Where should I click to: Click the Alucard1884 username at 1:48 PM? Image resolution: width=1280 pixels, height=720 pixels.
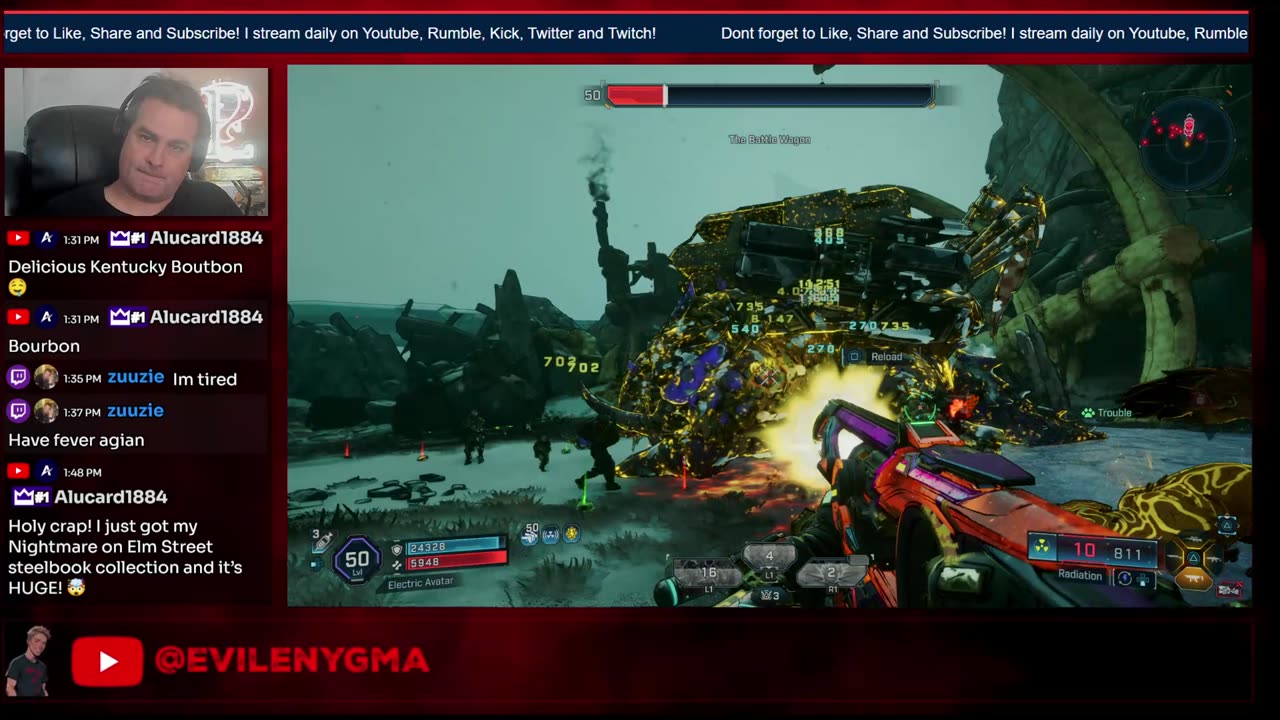coord(111,497)
